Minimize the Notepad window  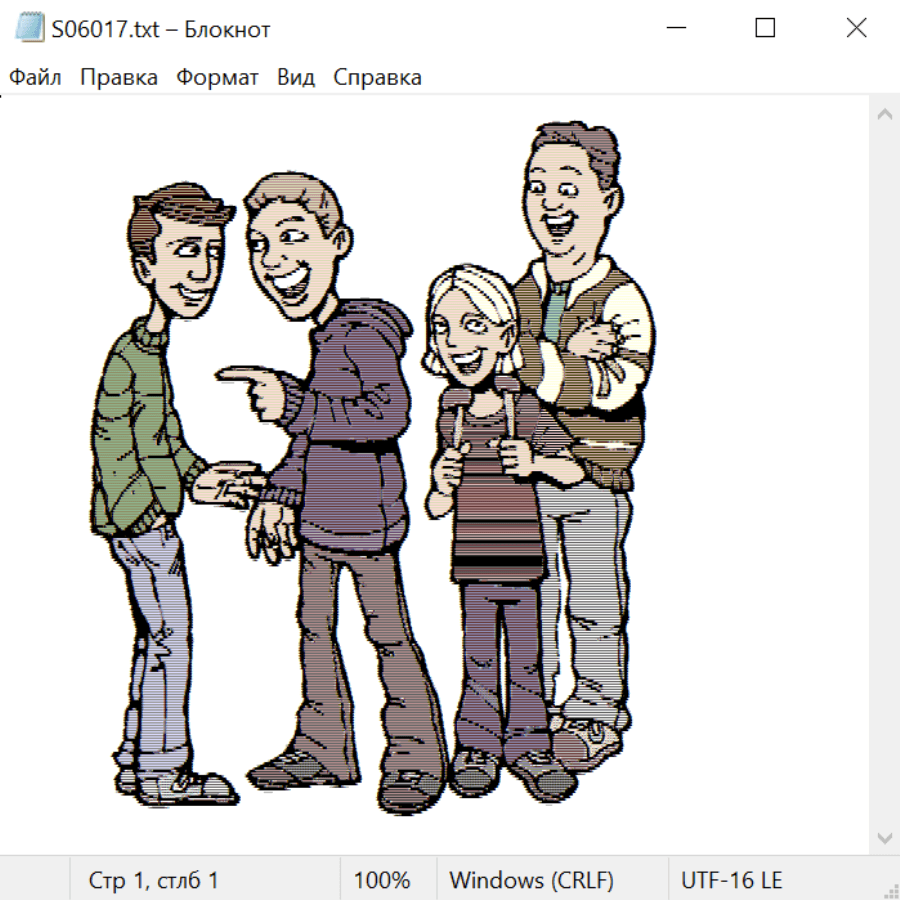675,29
